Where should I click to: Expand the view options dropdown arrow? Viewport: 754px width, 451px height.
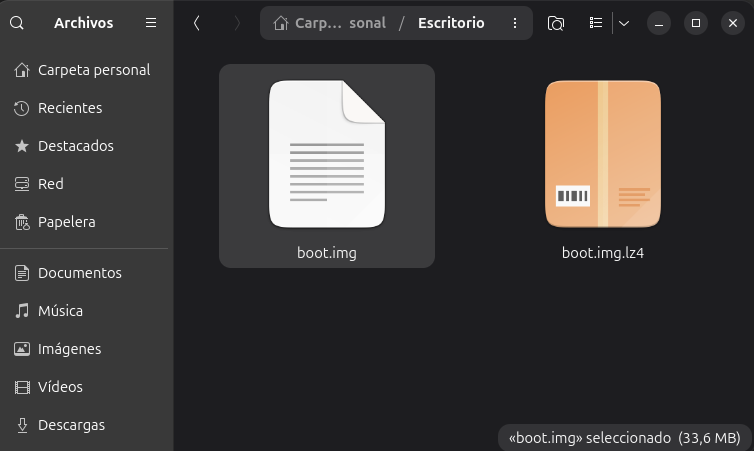point(623,23)
